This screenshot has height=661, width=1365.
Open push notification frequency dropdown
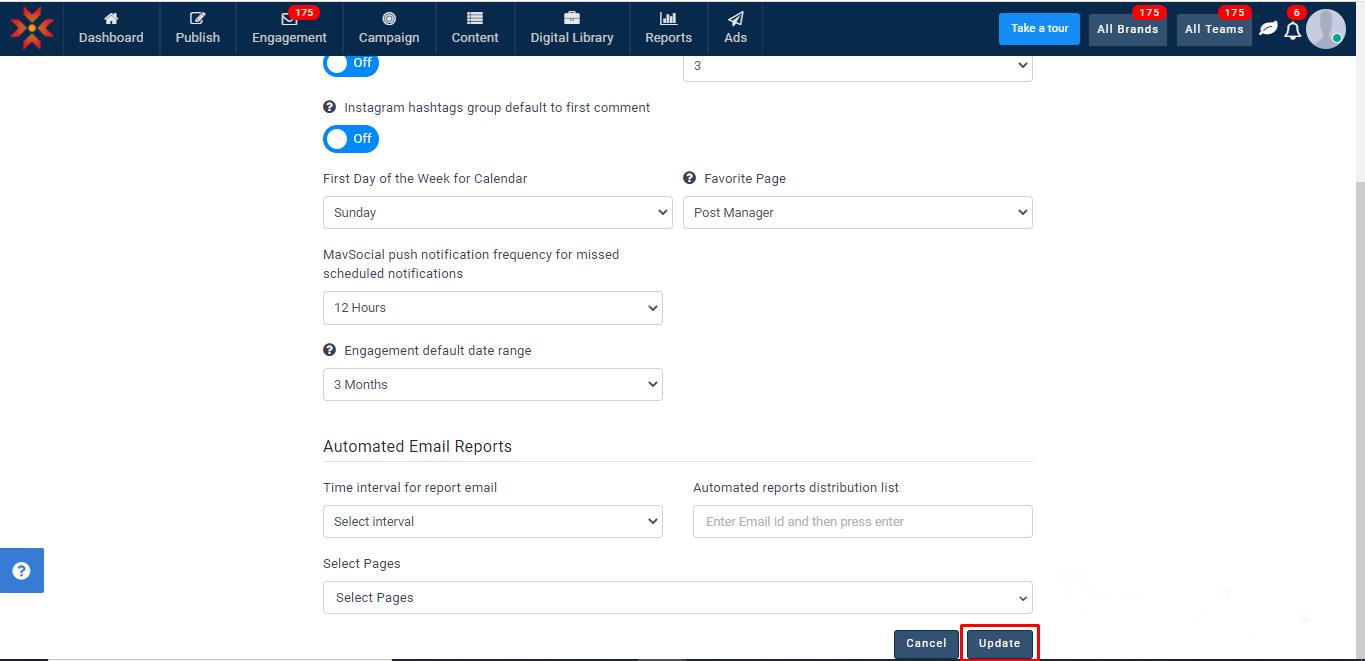click(492, 308)
